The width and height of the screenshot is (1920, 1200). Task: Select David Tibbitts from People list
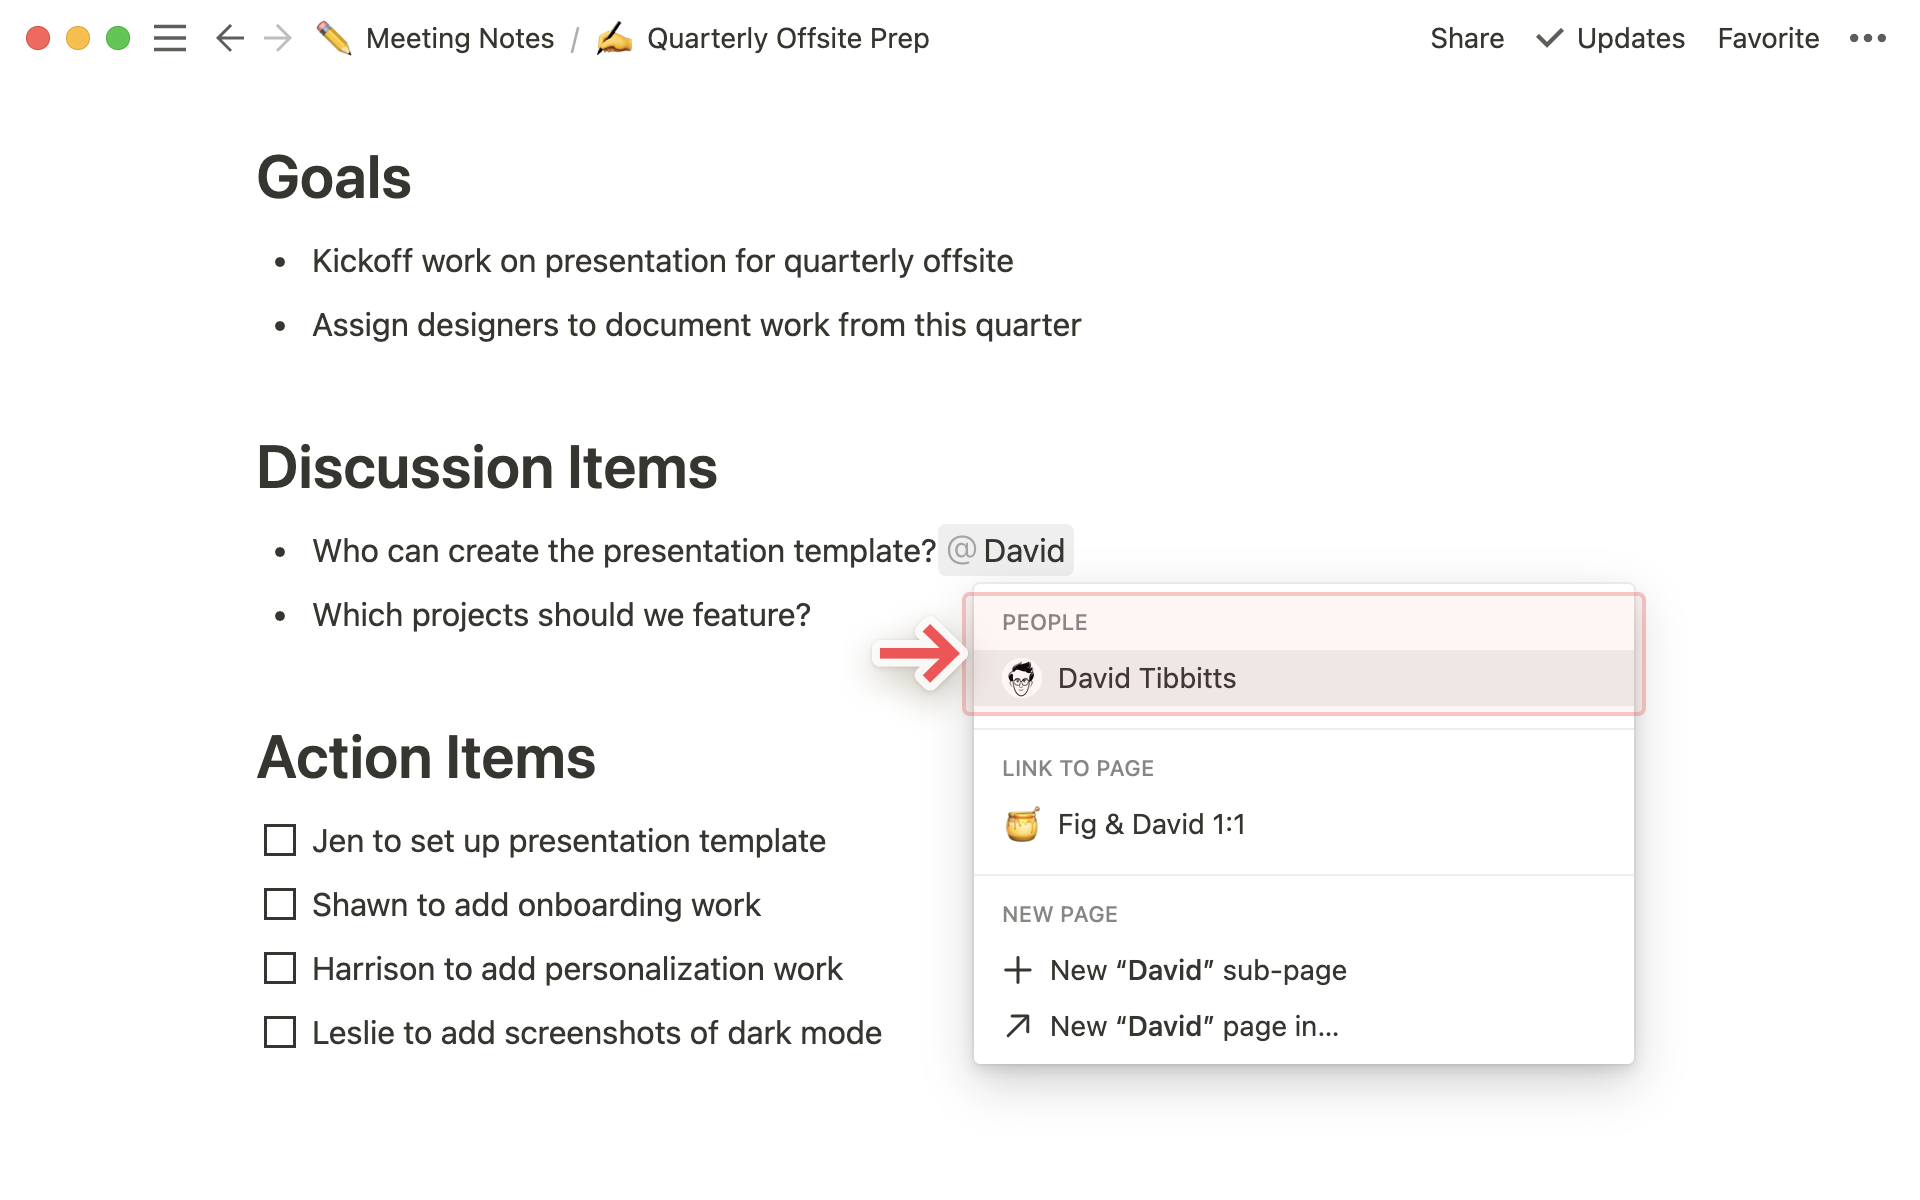pyautogui.click(x=1146, y=679)
